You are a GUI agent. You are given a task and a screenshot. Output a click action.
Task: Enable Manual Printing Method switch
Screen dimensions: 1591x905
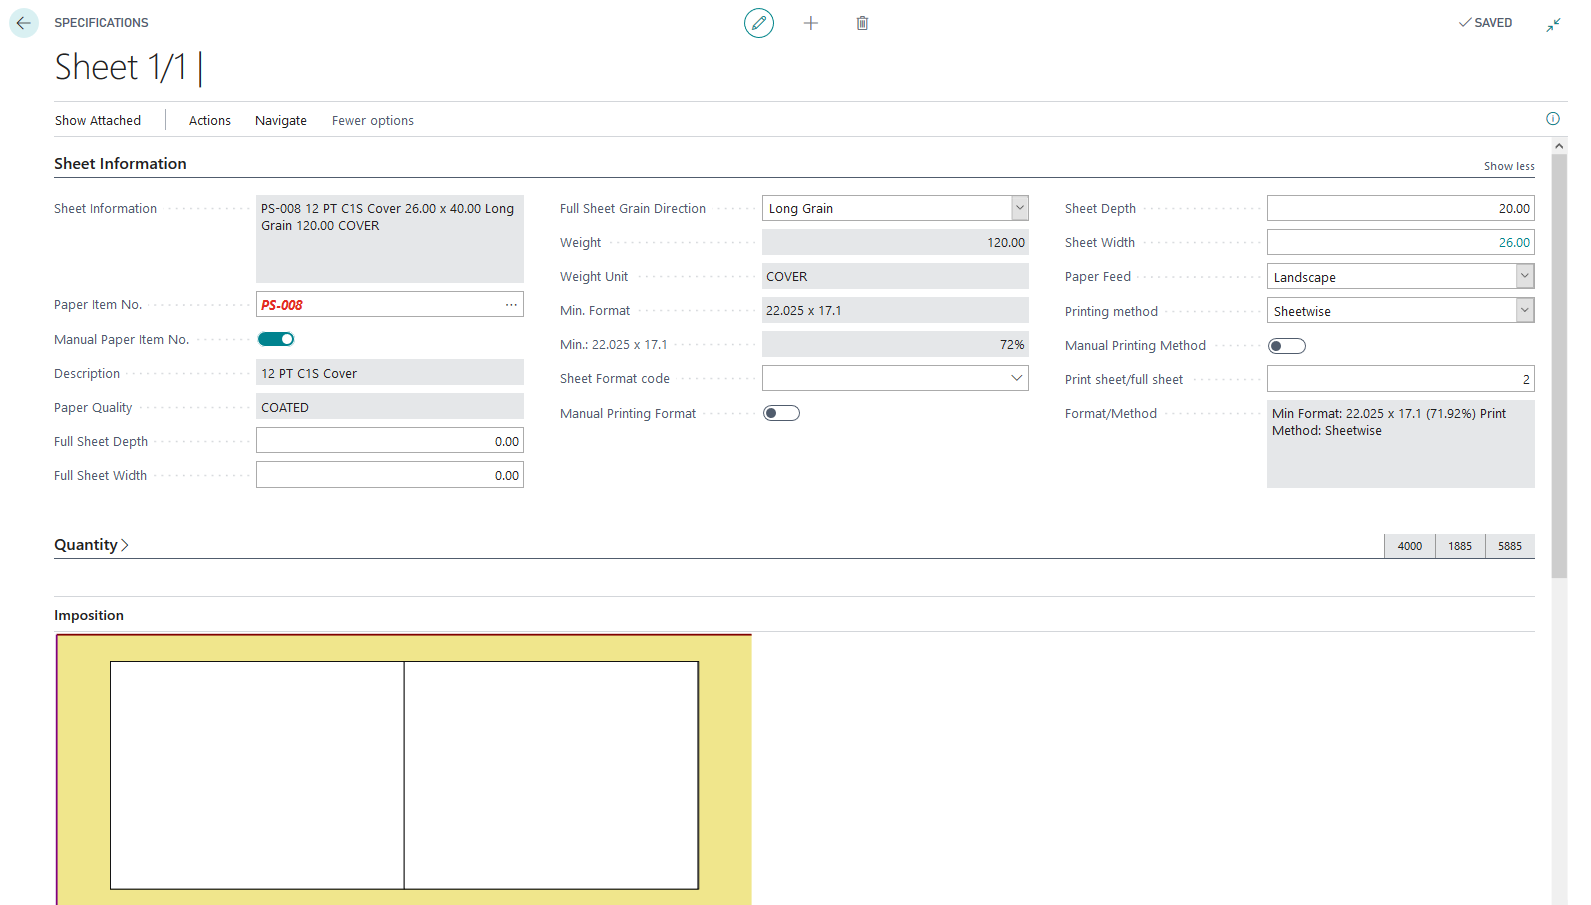[1287, 346]
